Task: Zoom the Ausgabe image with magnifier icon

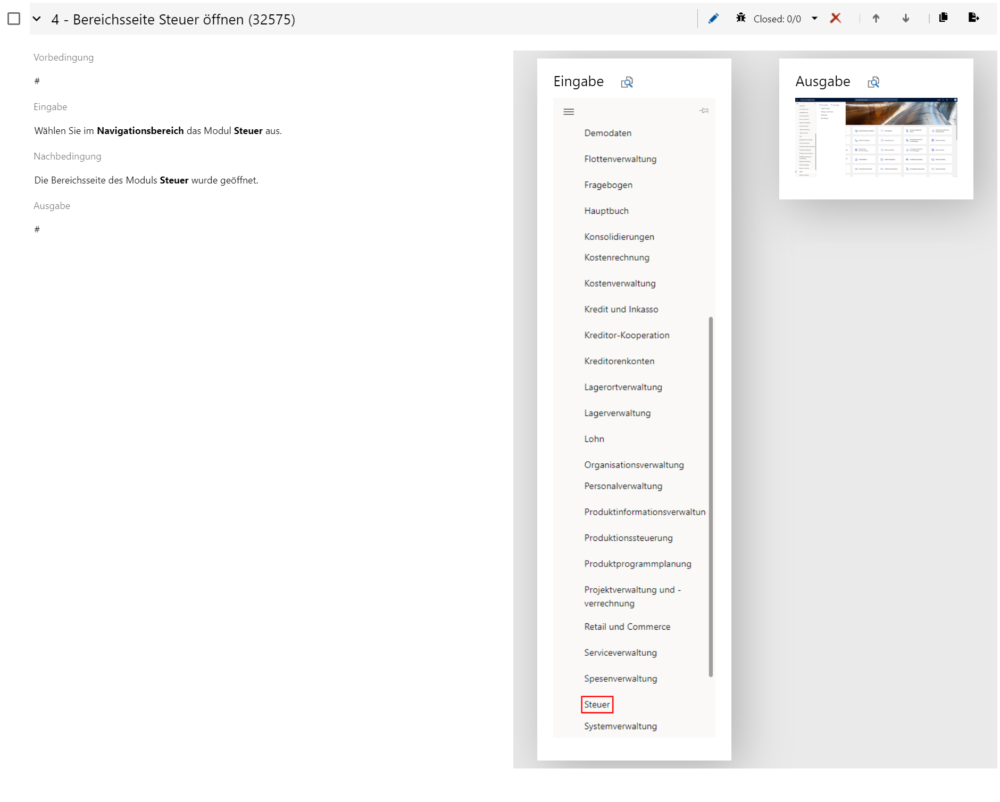Action: coord(873,82)
